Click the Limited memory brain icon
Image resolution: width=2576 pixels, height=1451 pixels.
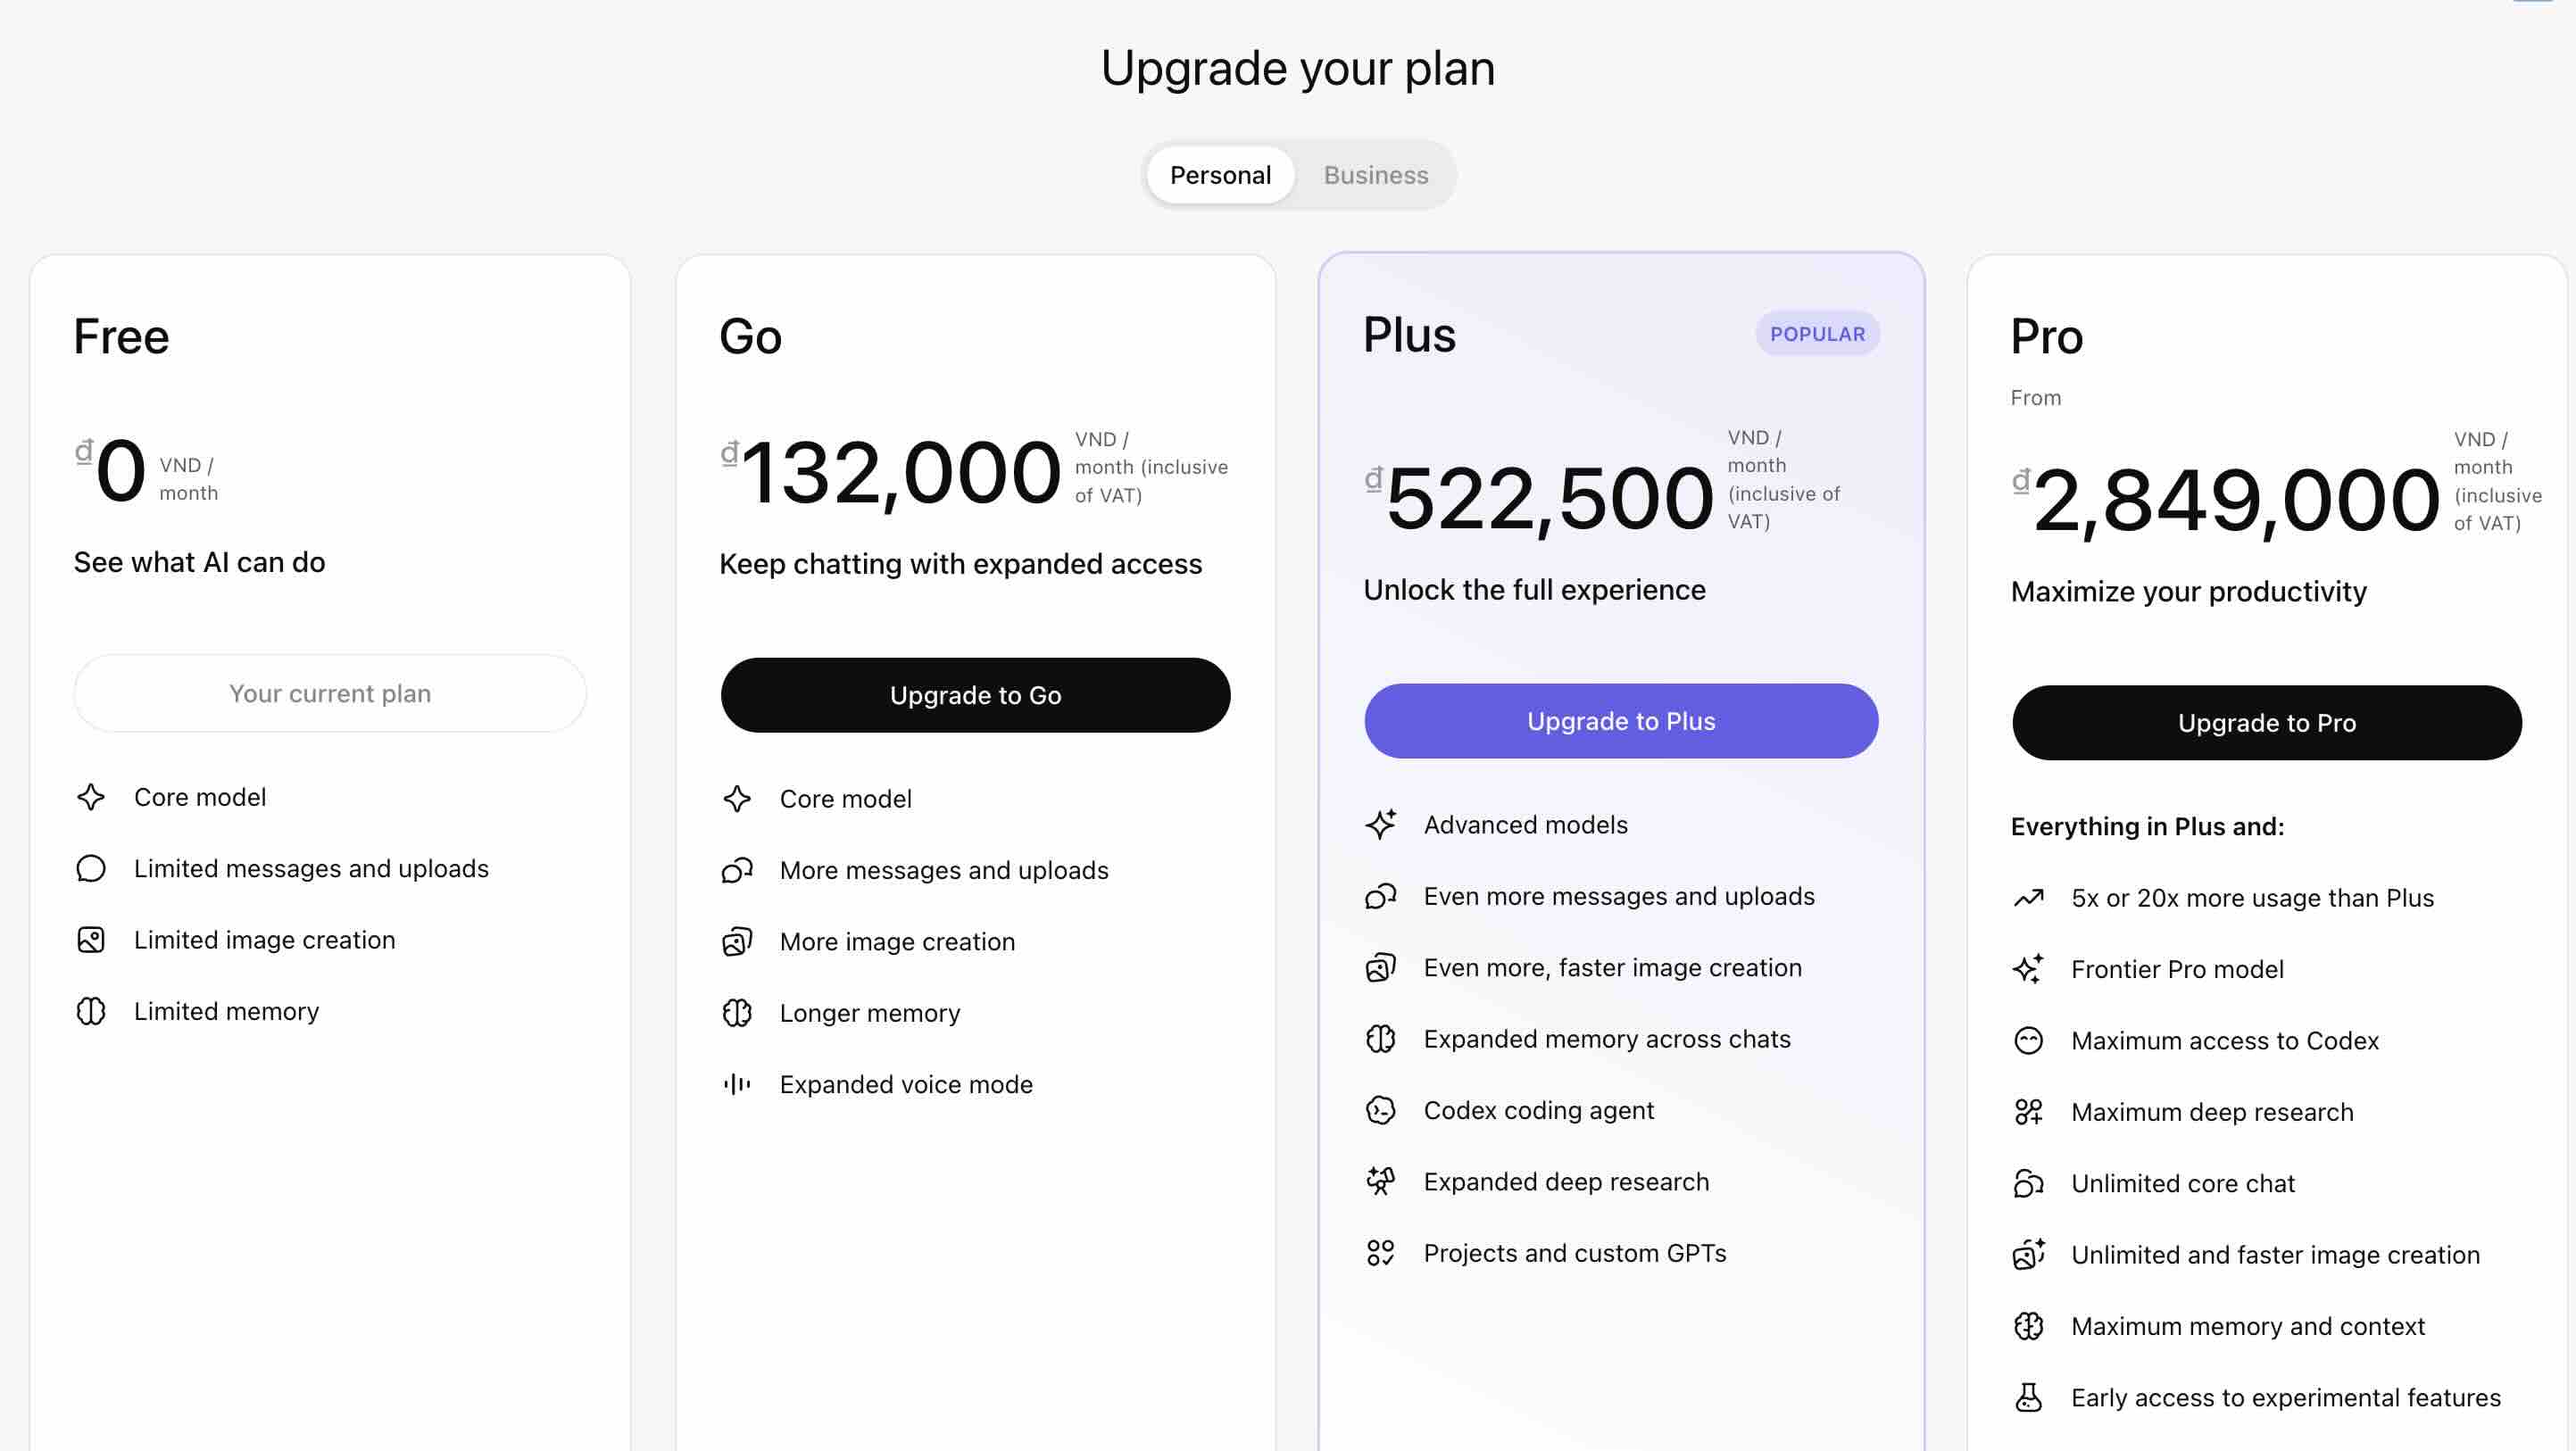pyautogui.click(x=91, y=1011)
